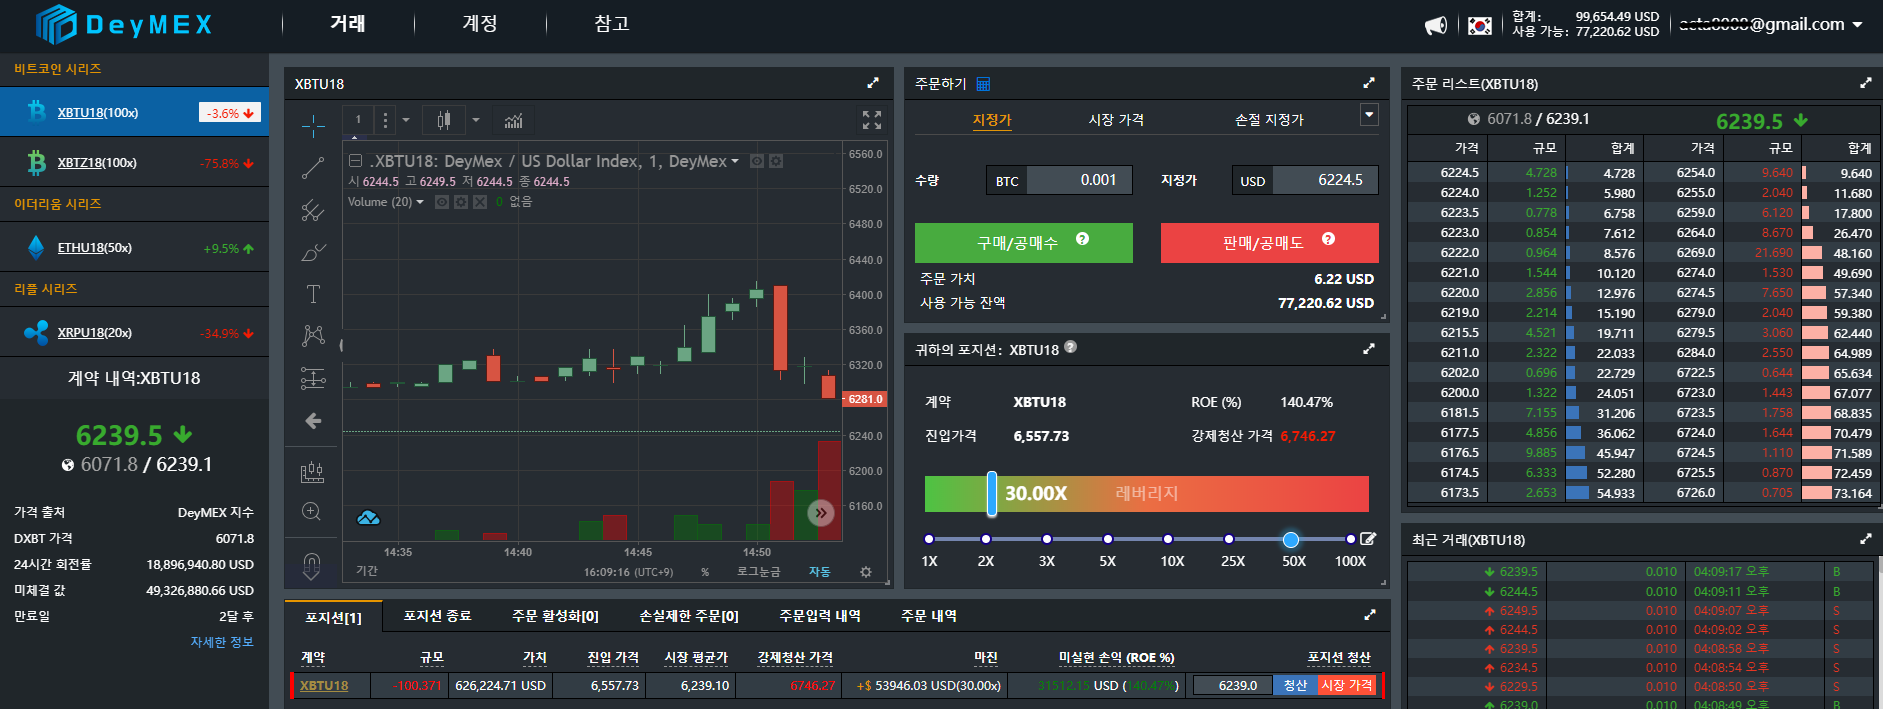Image resolution: width=1883 pixels, height=709 pixels.
Task: Select the trend line drawing tool
Action: (x=313, y=168)
